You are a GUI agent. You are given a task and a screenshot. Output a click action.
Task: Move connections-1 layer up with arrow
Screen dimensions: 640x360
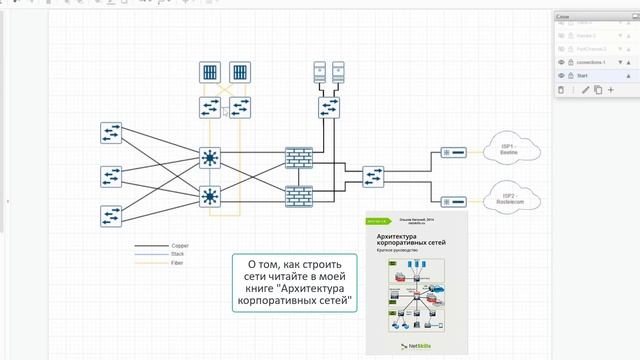(629, 62)
